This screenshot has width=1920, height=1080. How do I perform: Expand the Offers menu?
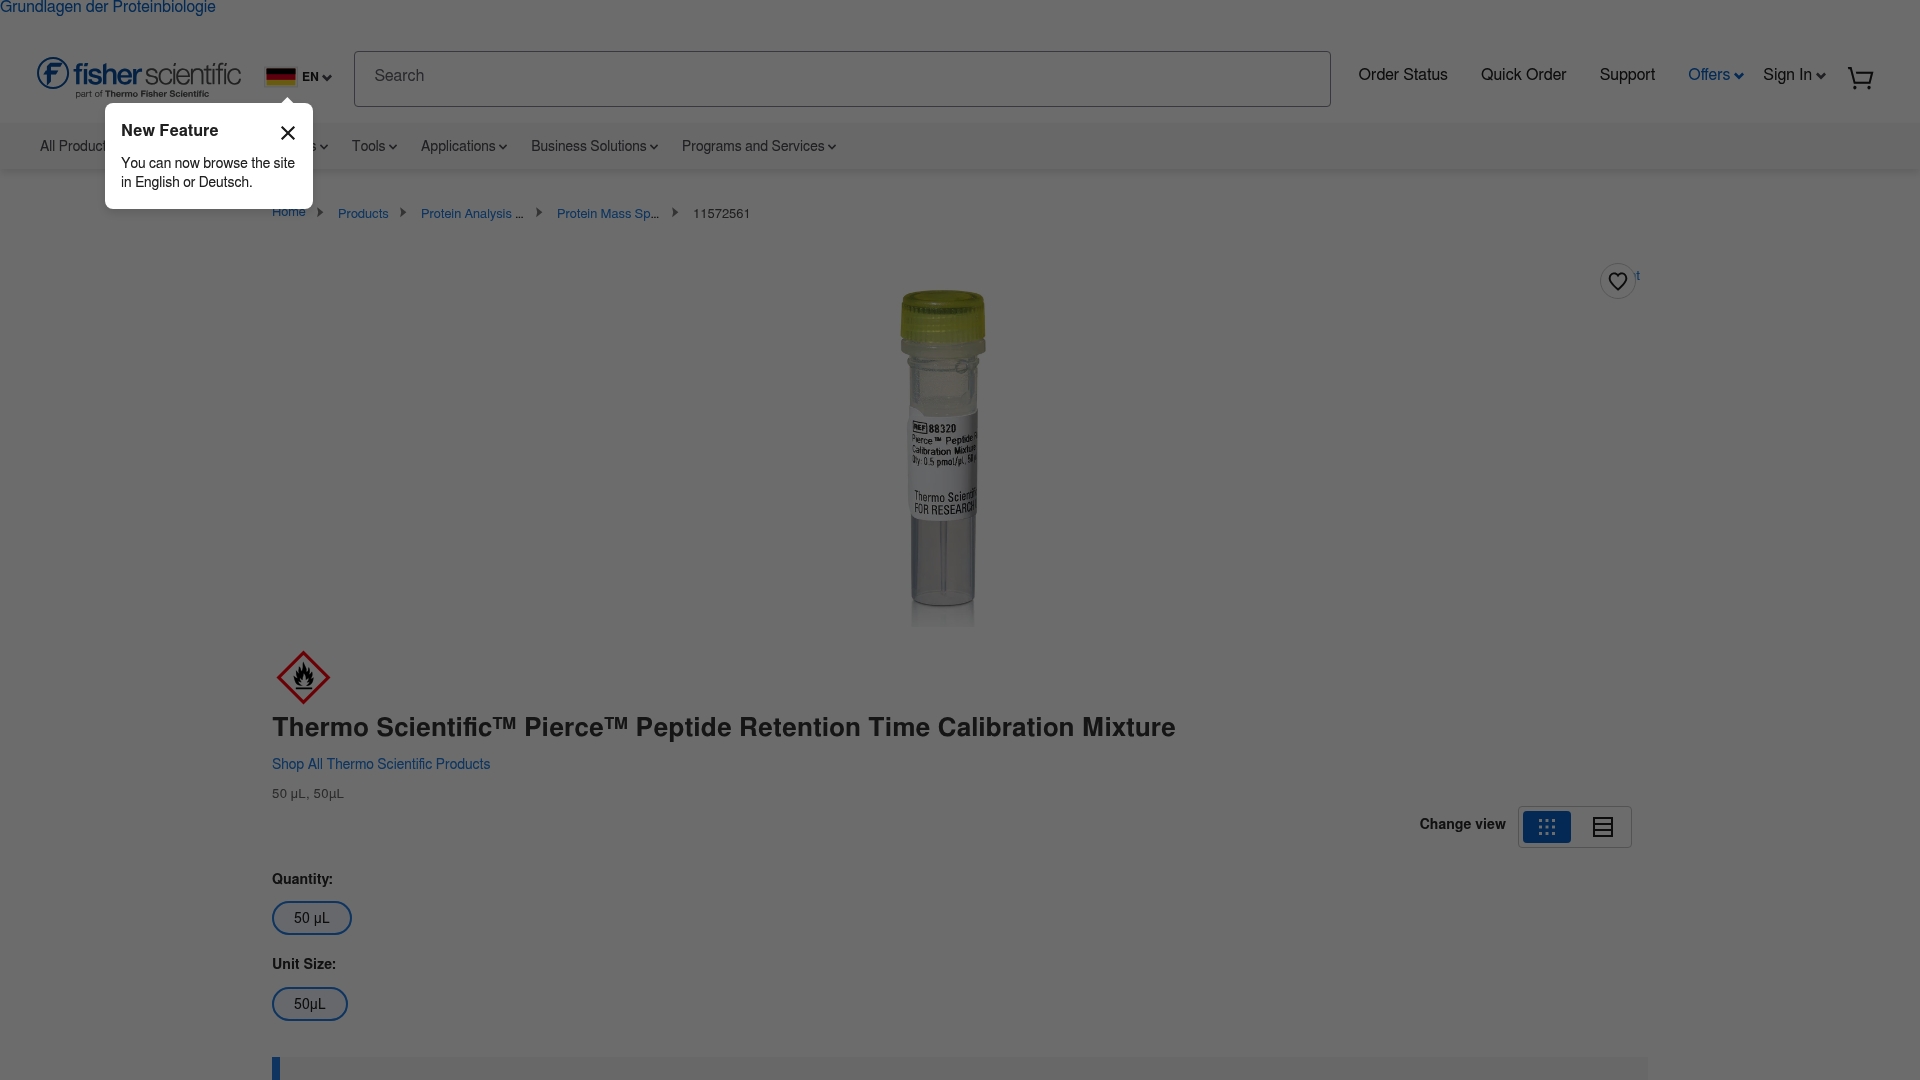click(x=1715, y=75)
